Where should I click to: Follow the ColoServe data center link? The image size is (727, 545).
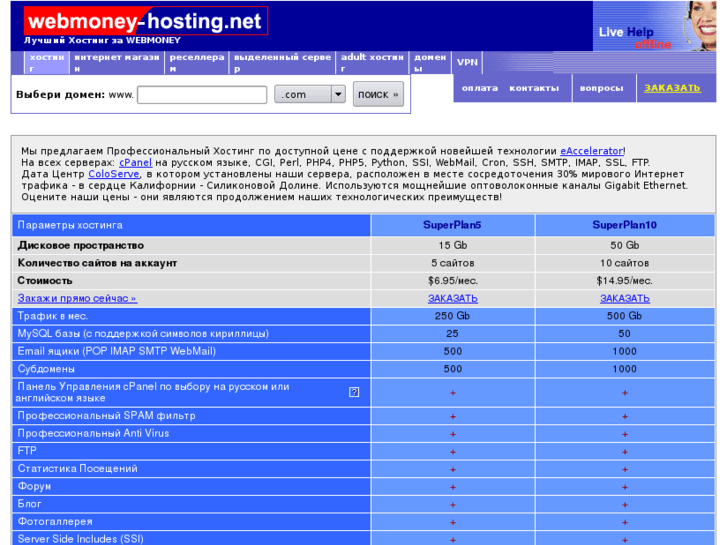tap(114, 174)
